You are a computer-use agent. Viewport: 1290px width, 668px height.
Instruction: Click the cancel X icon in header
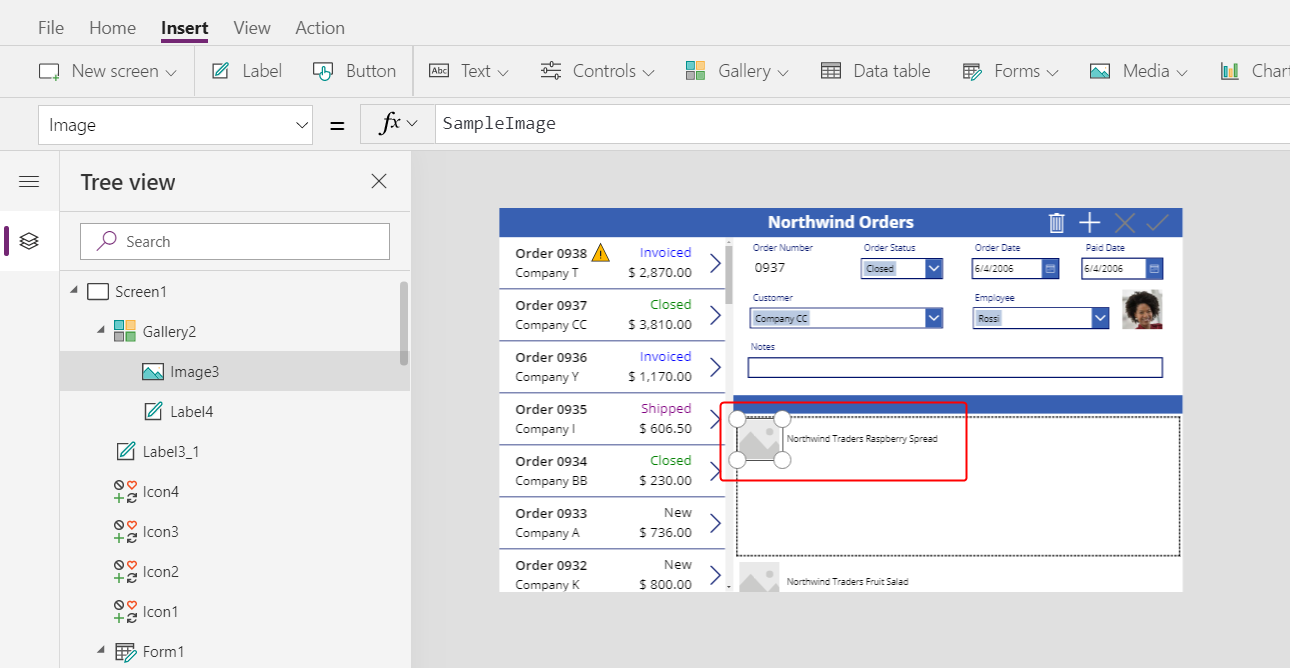(x=1124, y=223)
